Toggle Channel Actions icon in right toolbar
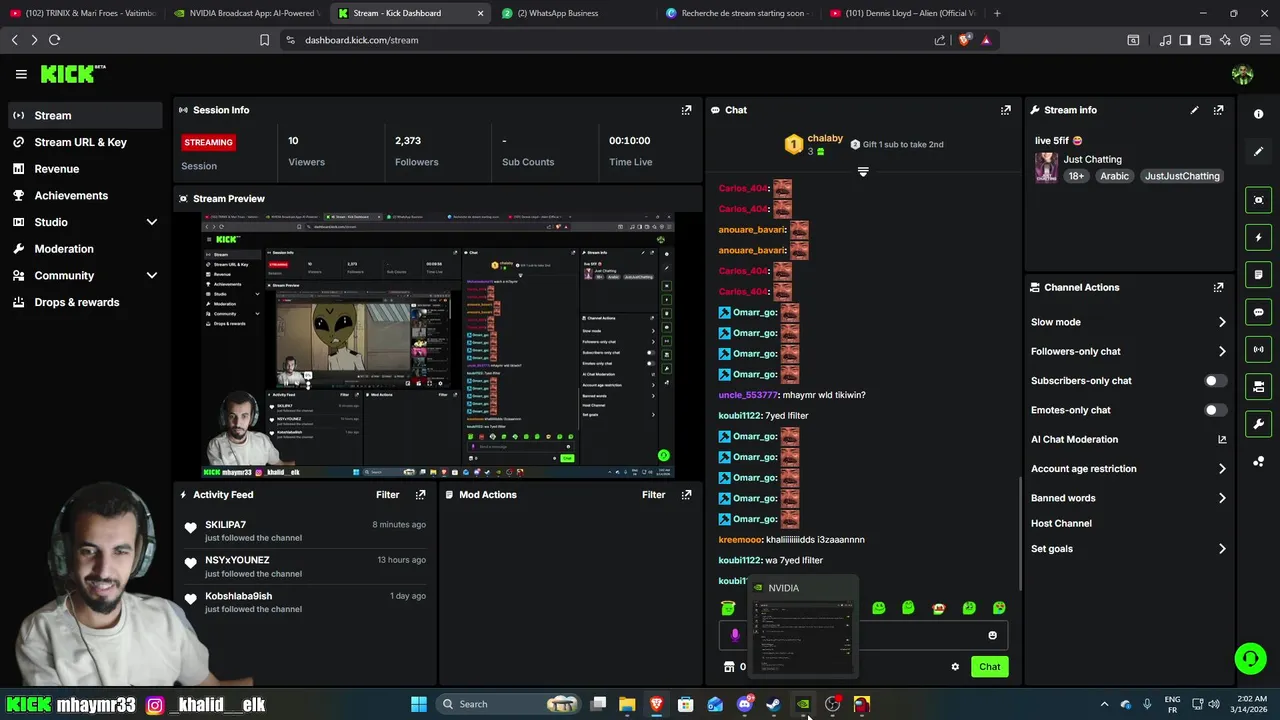 [x=1259, y=386]
